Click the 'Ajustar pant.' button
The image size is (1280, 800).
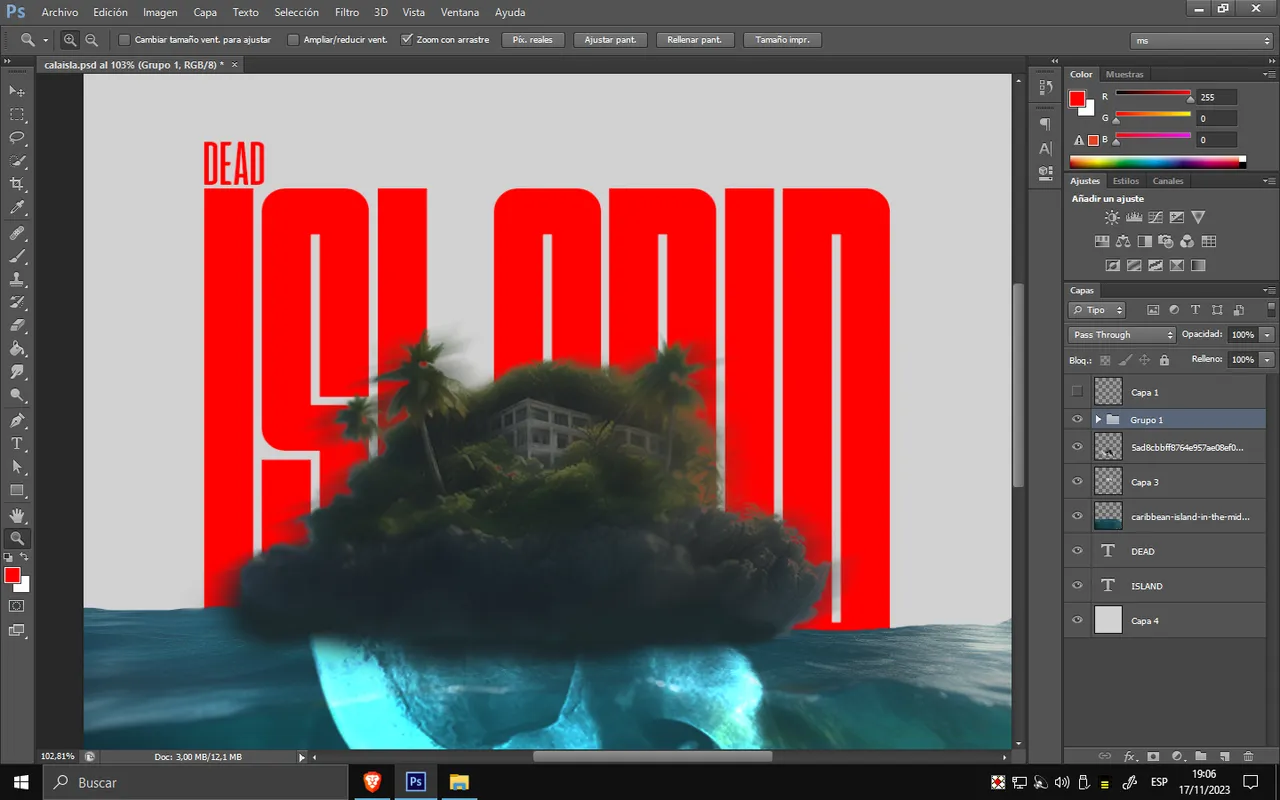(x=610, y=40)
